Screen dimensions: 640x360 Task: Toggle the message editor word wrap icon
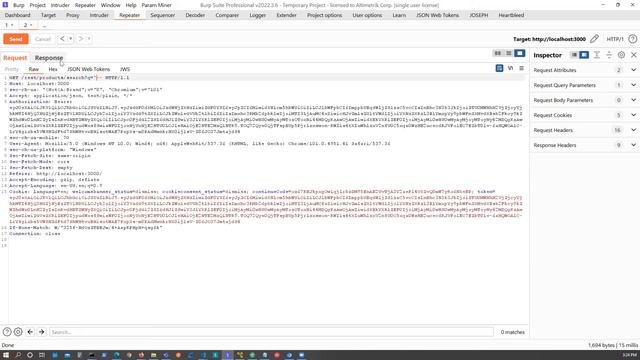(499, 68)
